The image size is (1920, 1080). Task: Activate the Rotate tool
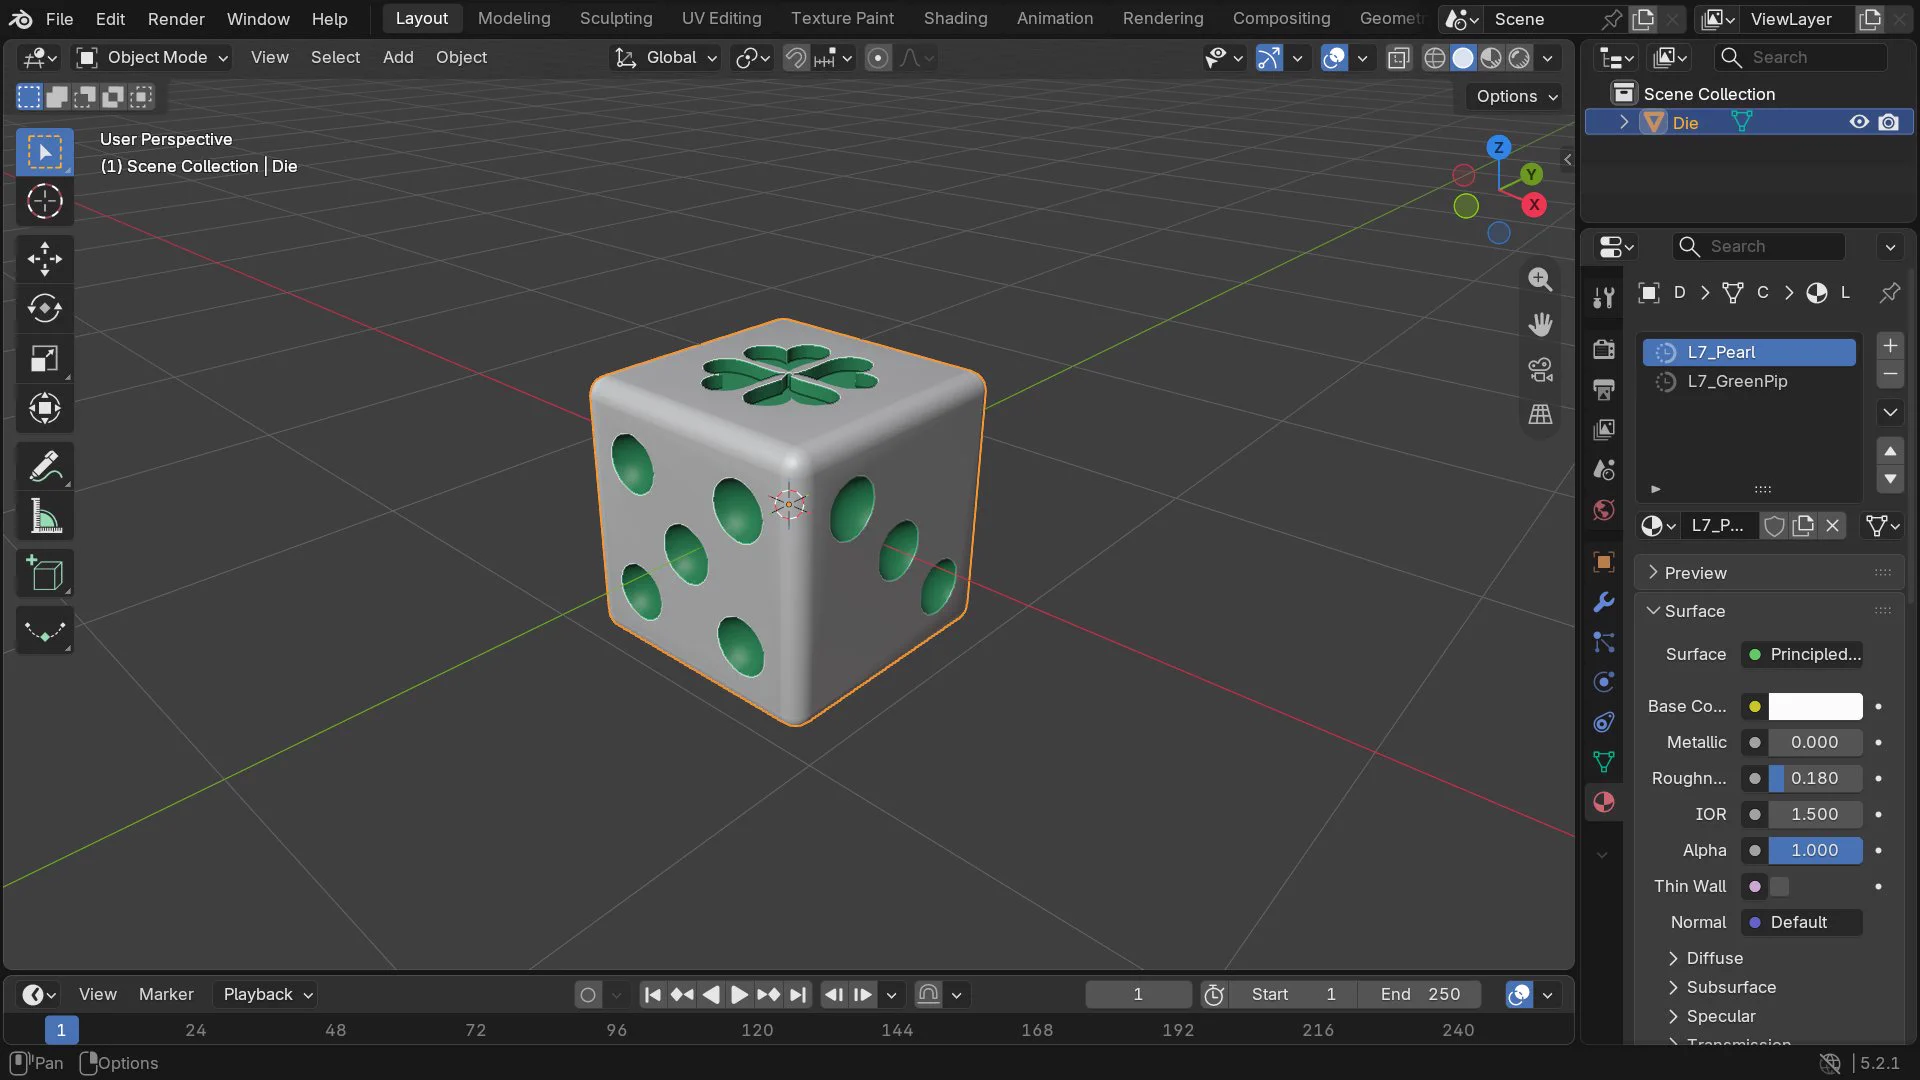click(x=44, y=308)
